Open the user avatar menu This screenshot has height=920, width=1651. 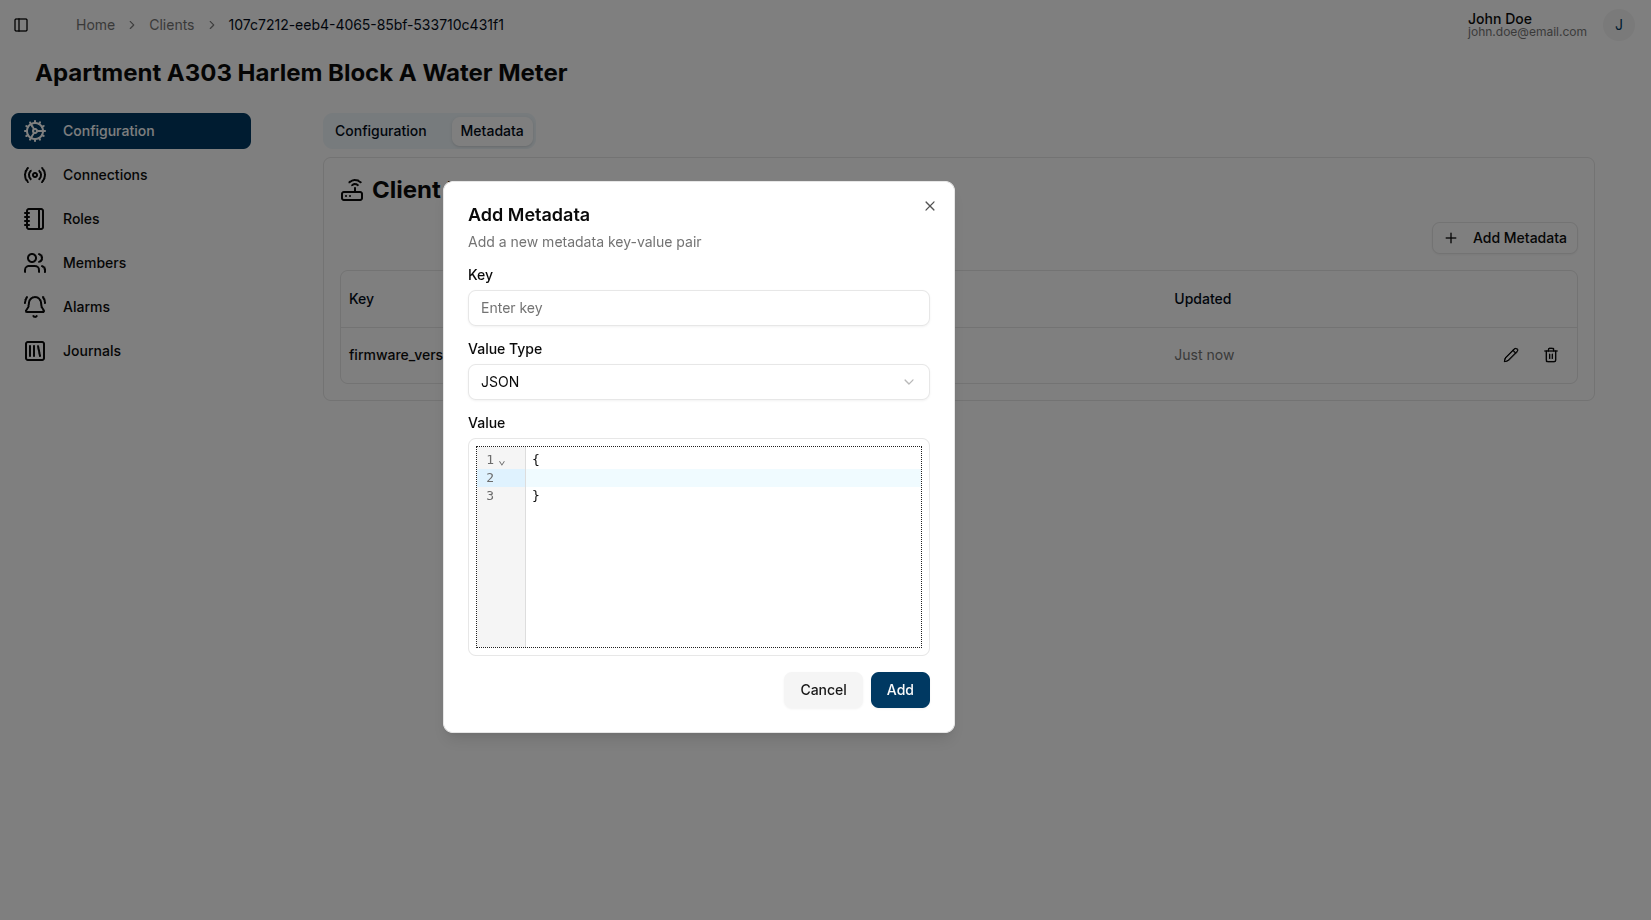click(x=1618, y=24)
